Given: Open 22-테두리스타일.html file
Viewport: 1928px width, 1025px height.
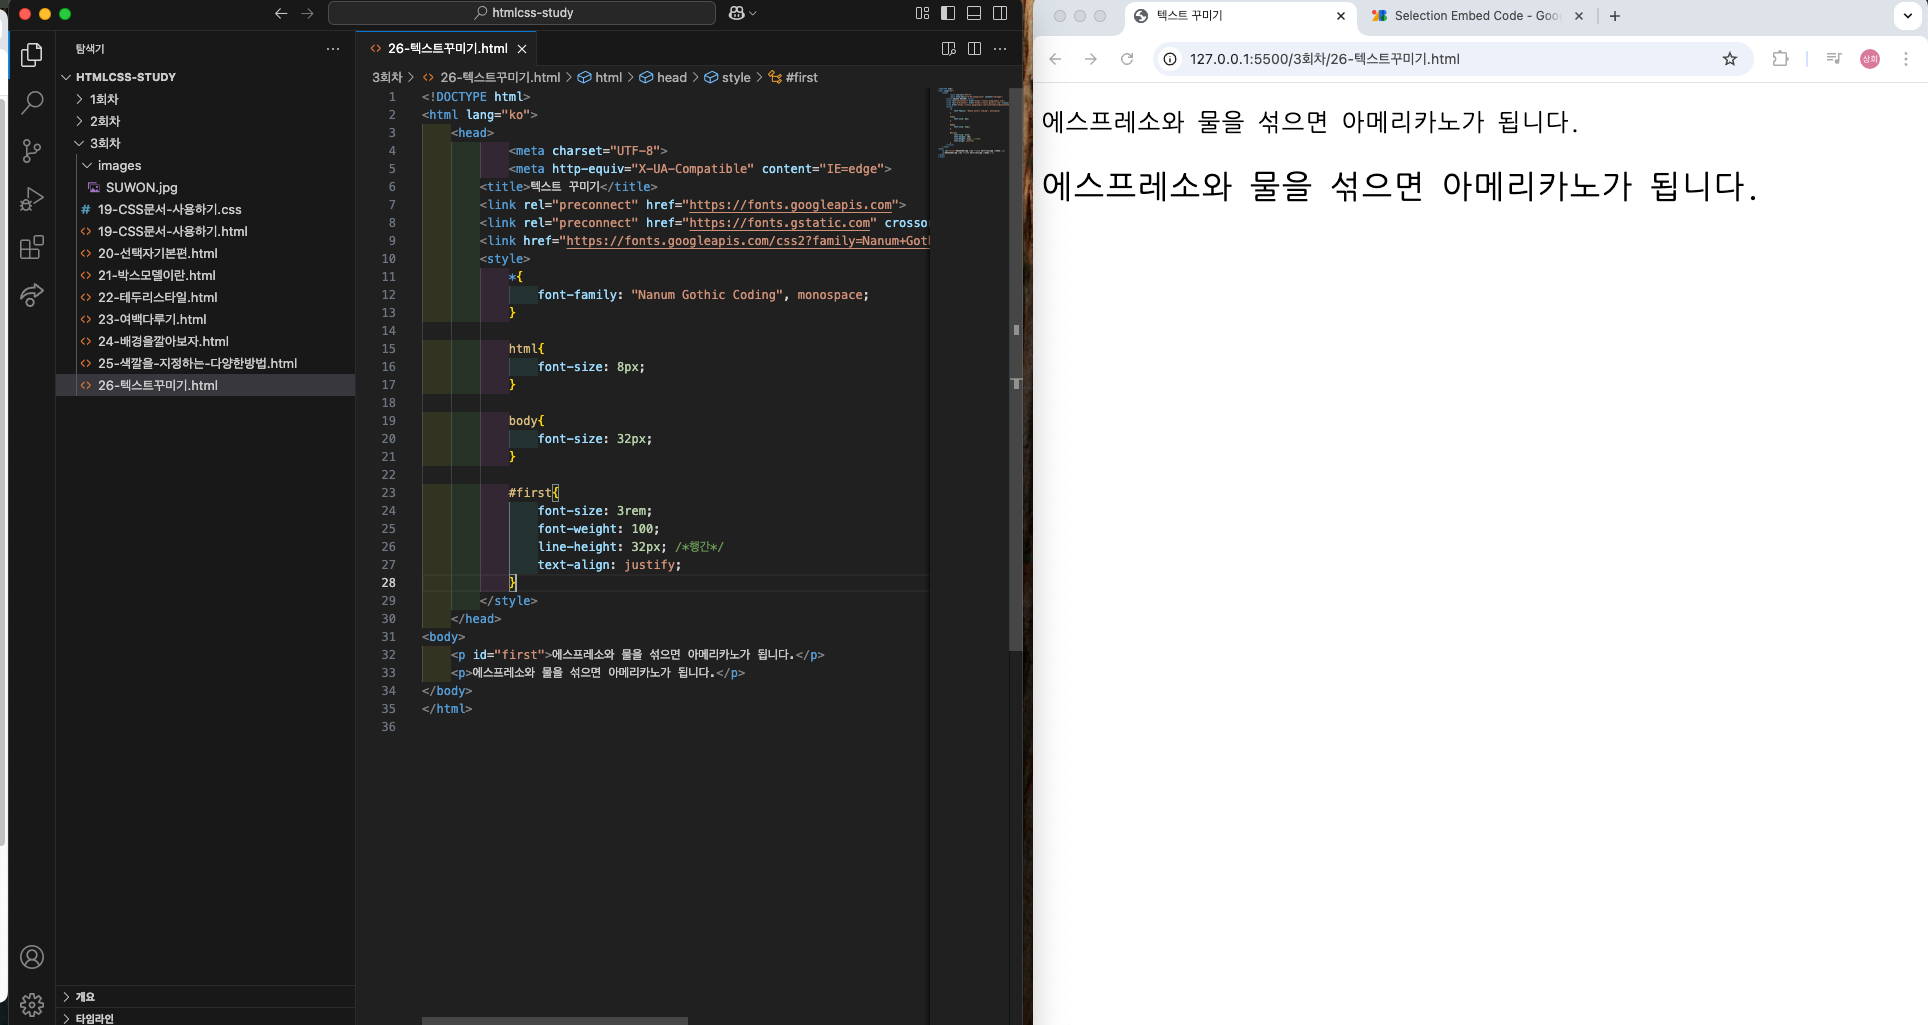Looking at the screenshot, I should [x=206, y=297].
